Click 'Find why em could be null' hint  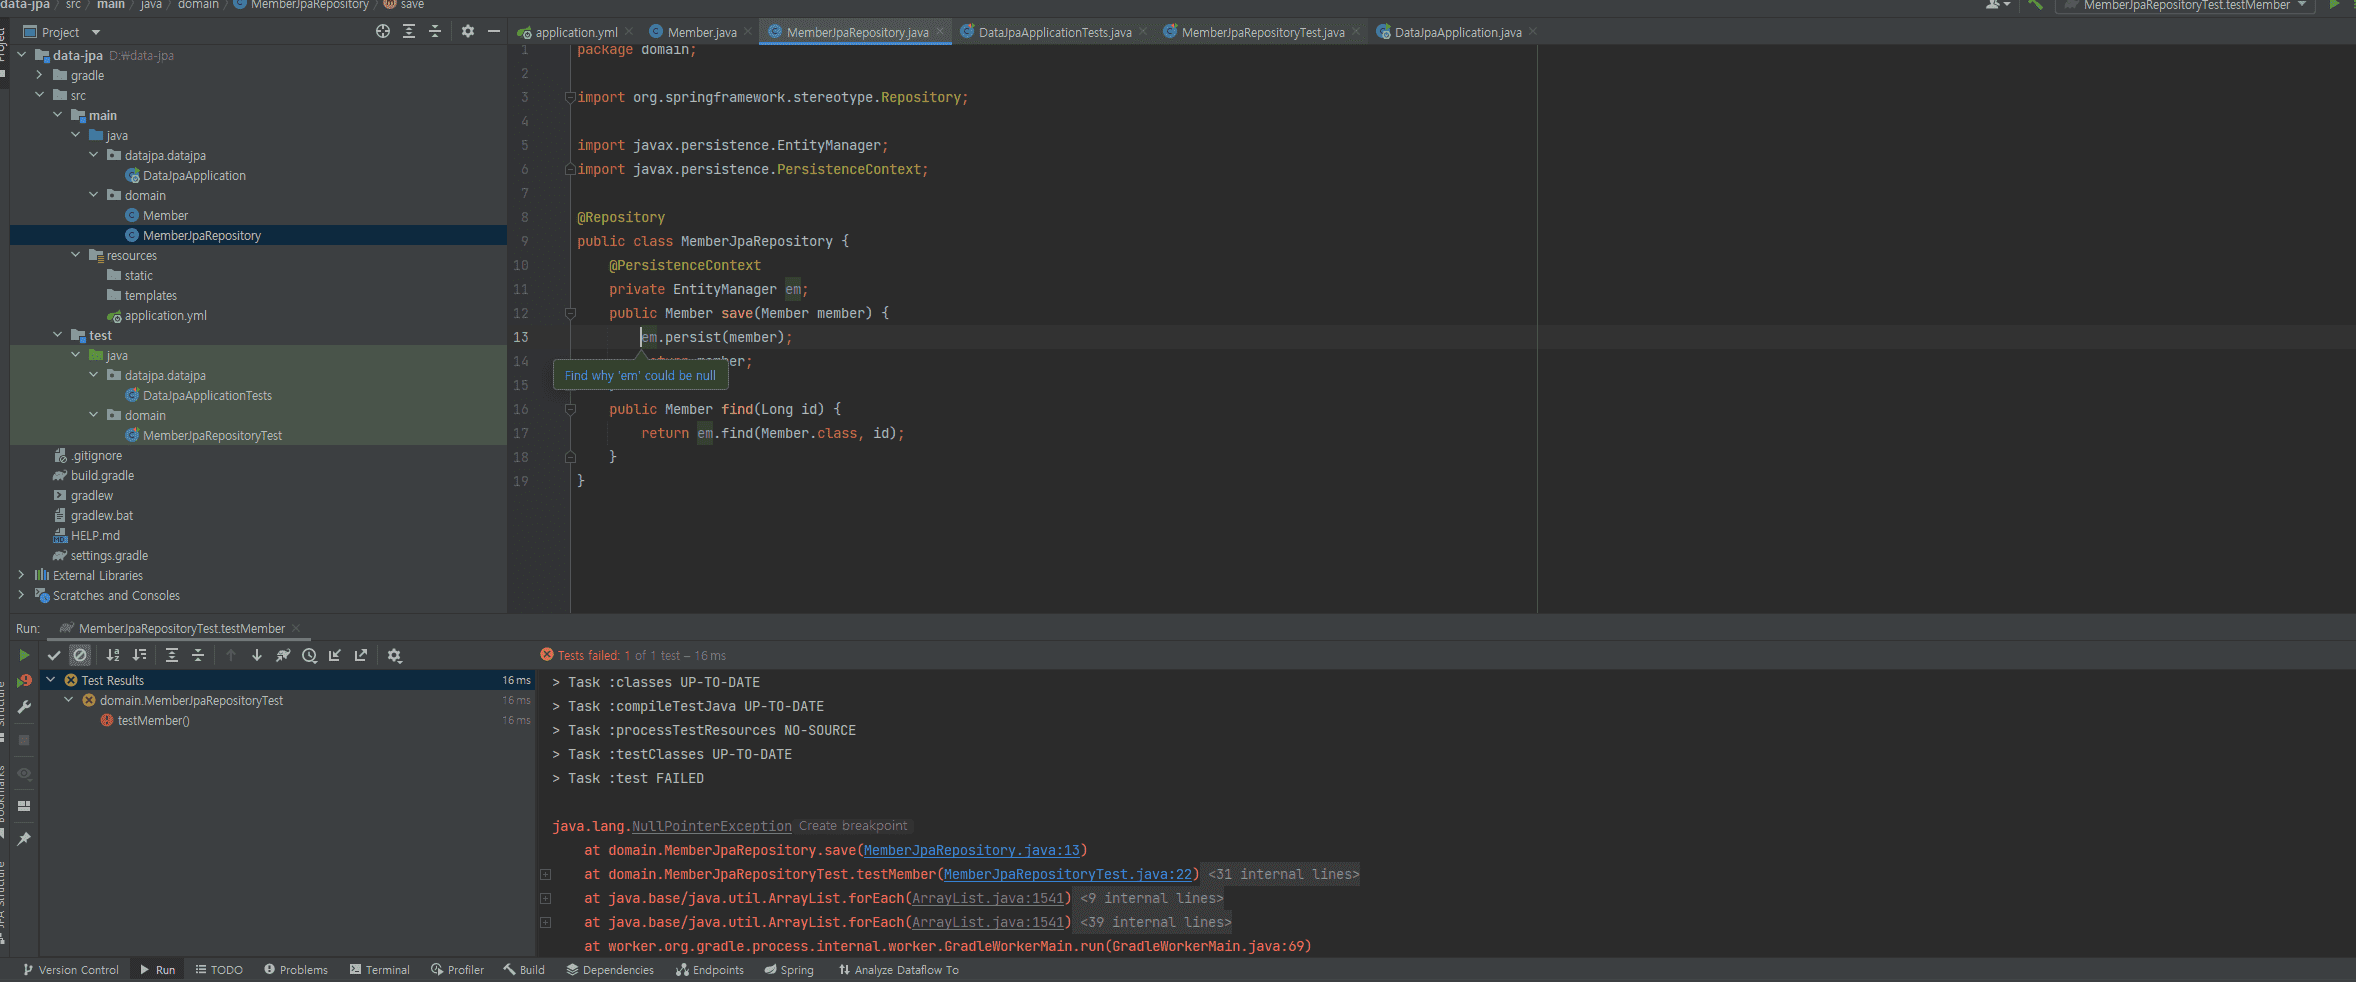tap(640, 376)
